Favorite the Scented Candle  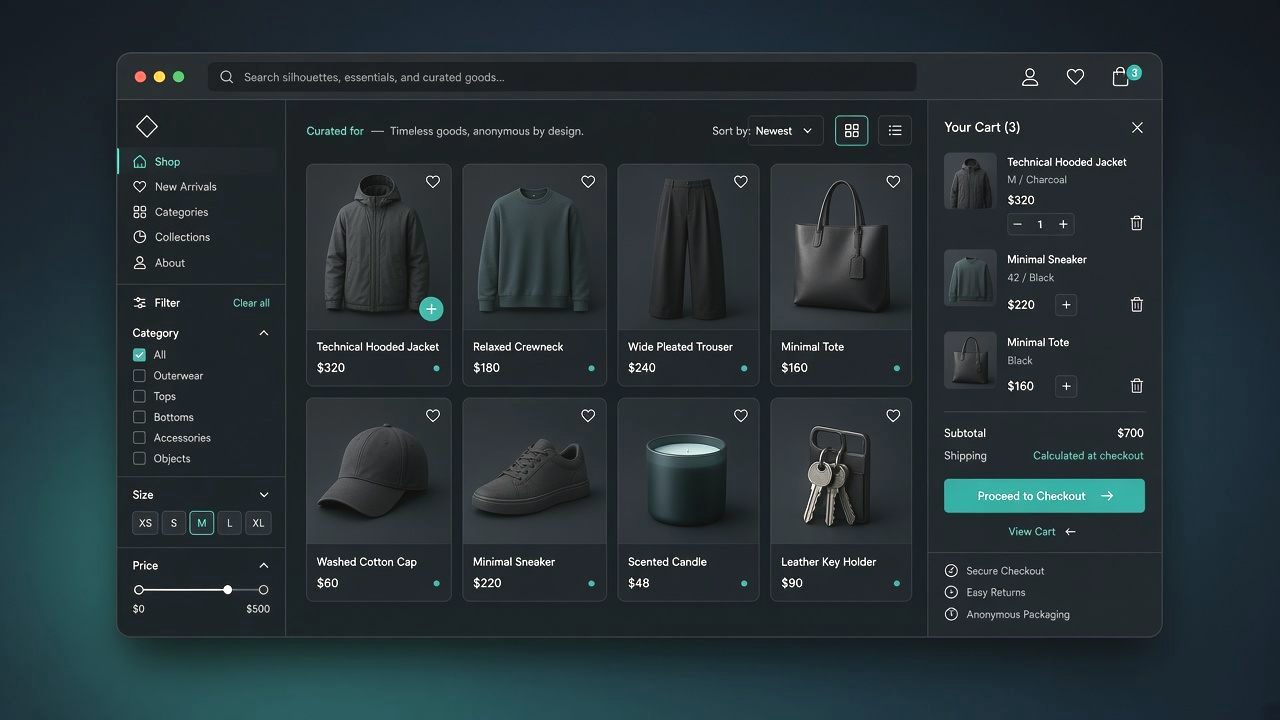point(741,416)
